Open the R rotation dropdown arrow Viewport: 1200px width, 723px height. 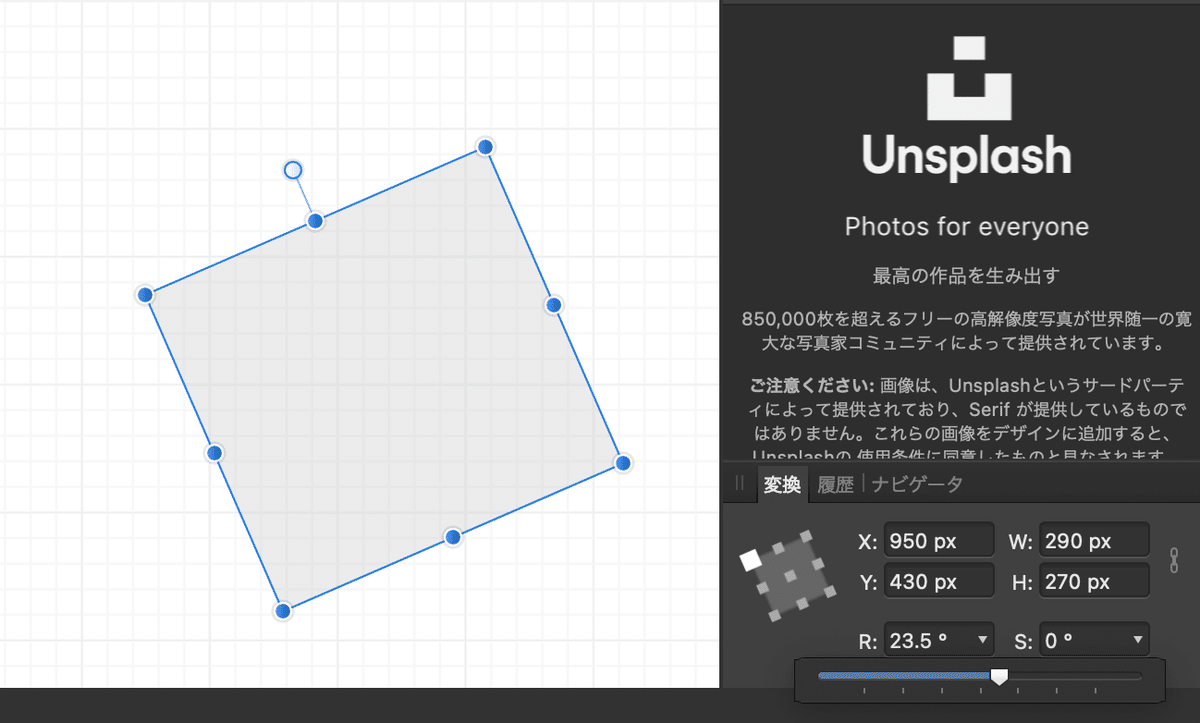(x=983, y=640)
